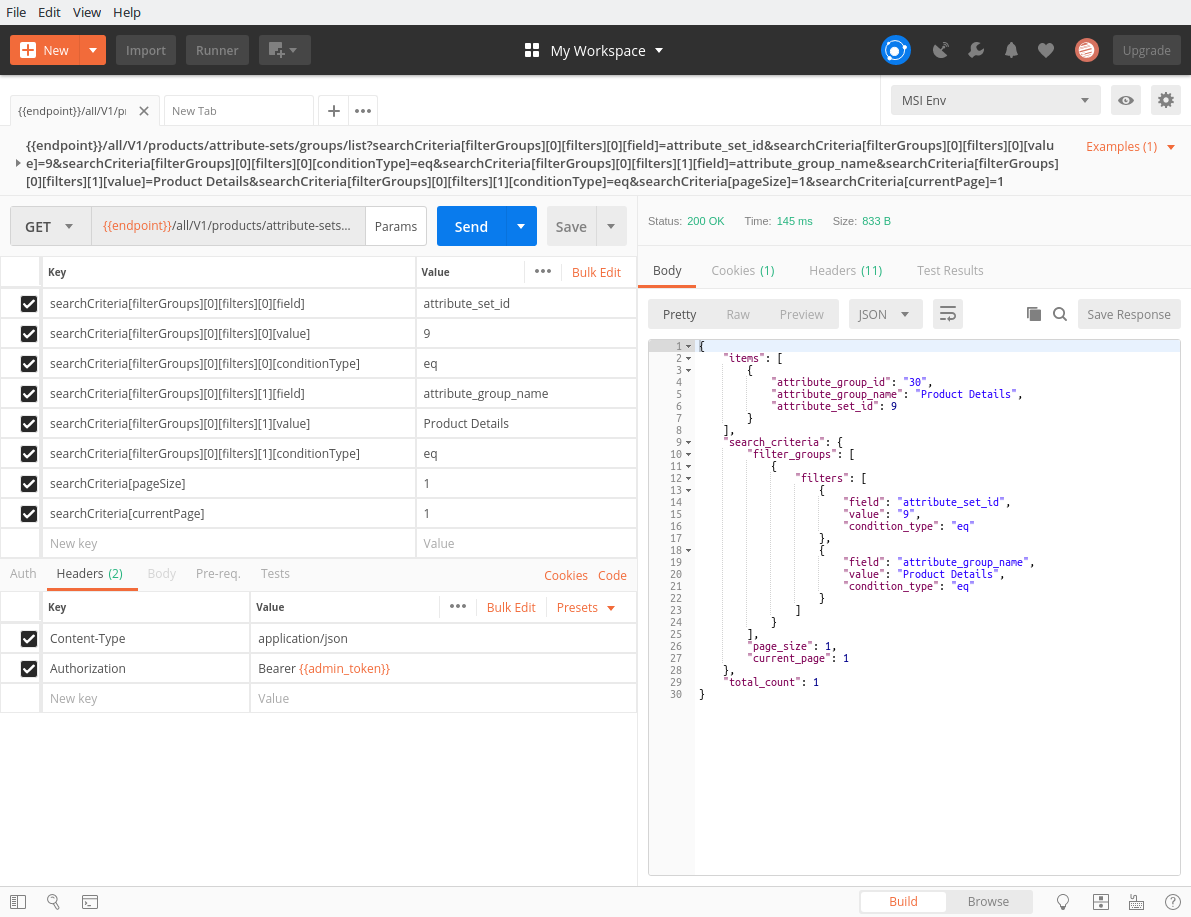Open the notifications bell
The height and width of the screenshot is (917, 1191).
click(1011, 50)
